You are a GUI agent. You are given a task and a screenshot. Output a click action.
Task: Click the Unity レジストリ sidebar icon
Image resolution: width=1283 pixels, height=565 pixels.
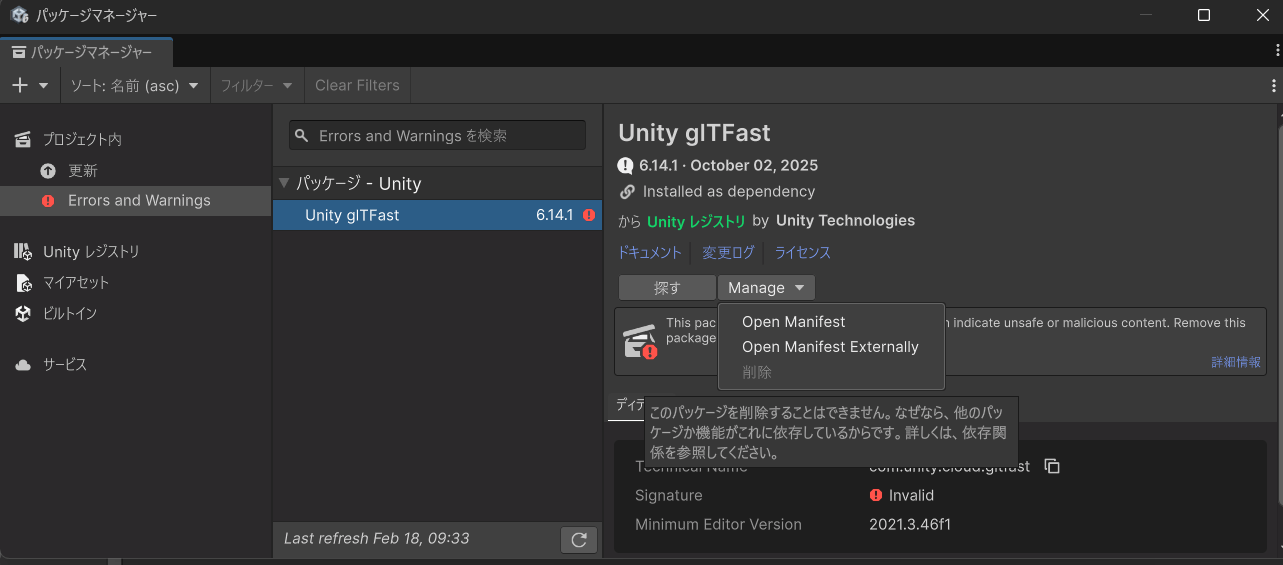pos(23,252)
